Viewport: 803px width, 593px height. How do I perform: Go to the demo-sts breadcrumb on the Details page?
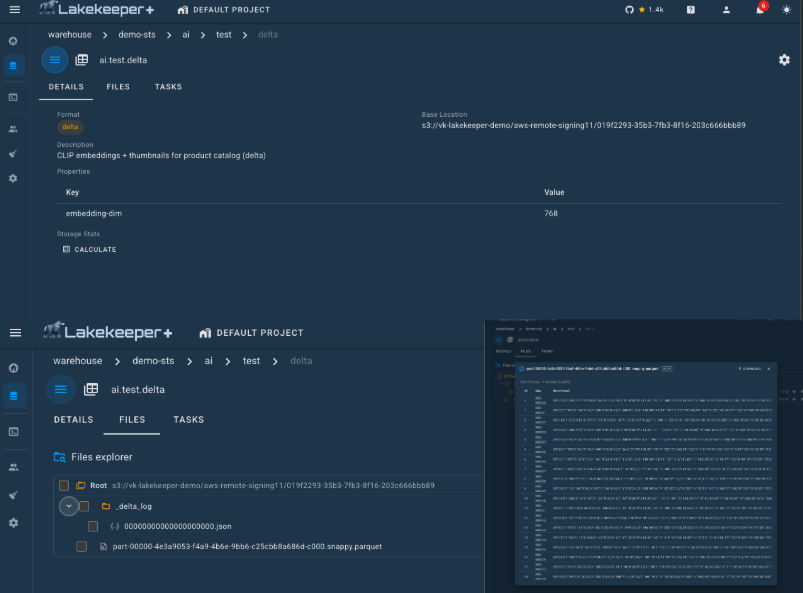(137, 35)
